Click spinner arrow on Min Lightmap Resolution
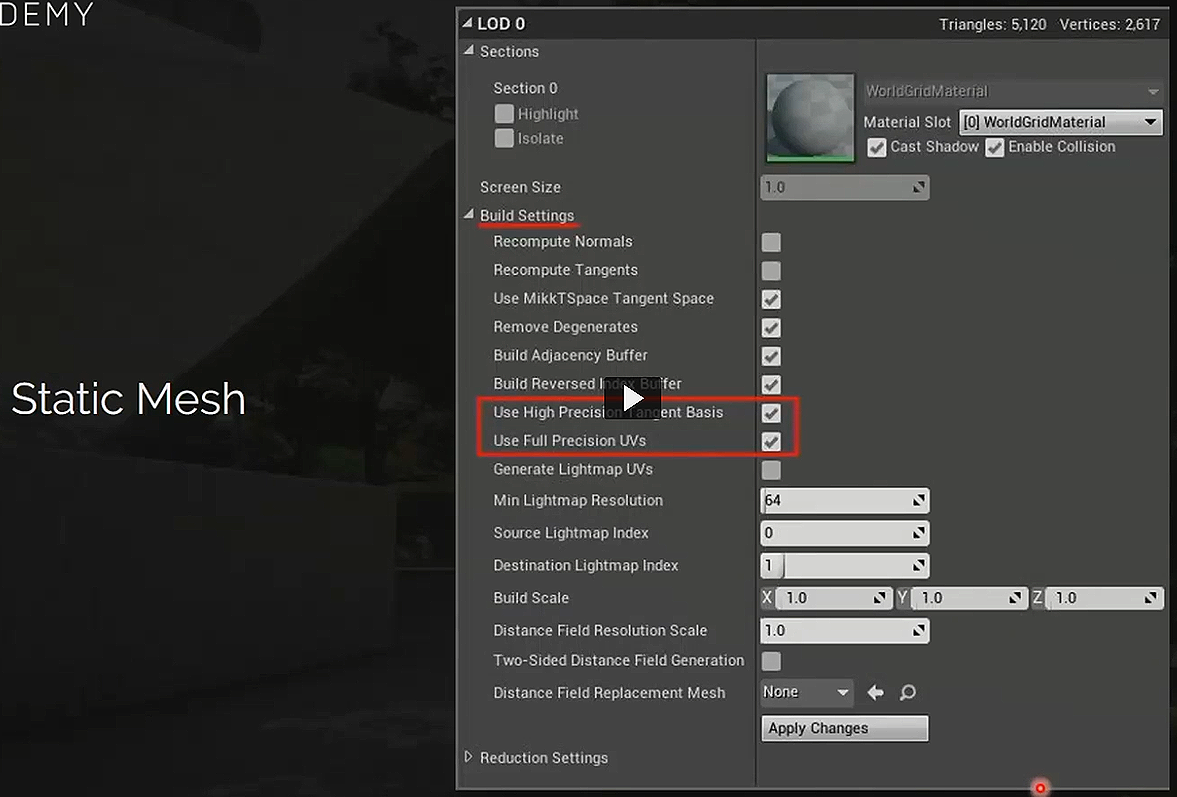The height and width of the screenshot is (797, 1177). pos(919,501)
